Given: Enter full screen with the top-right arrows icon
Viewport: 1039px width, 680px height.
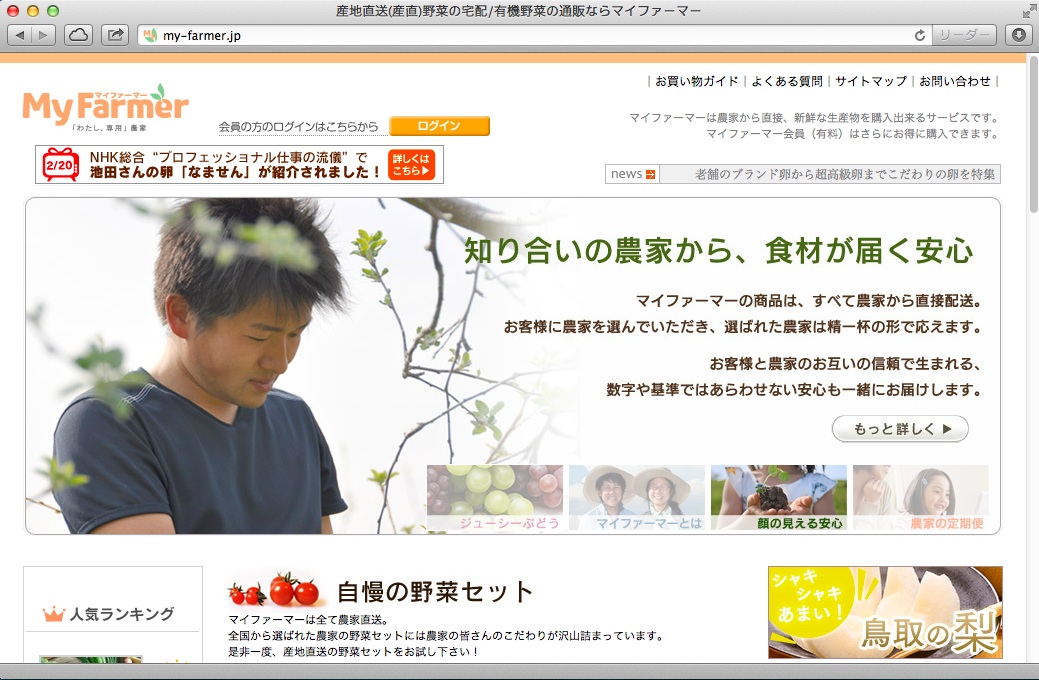Looking at the screenshot, I should pyautogui.click(x=1028, y=10).
